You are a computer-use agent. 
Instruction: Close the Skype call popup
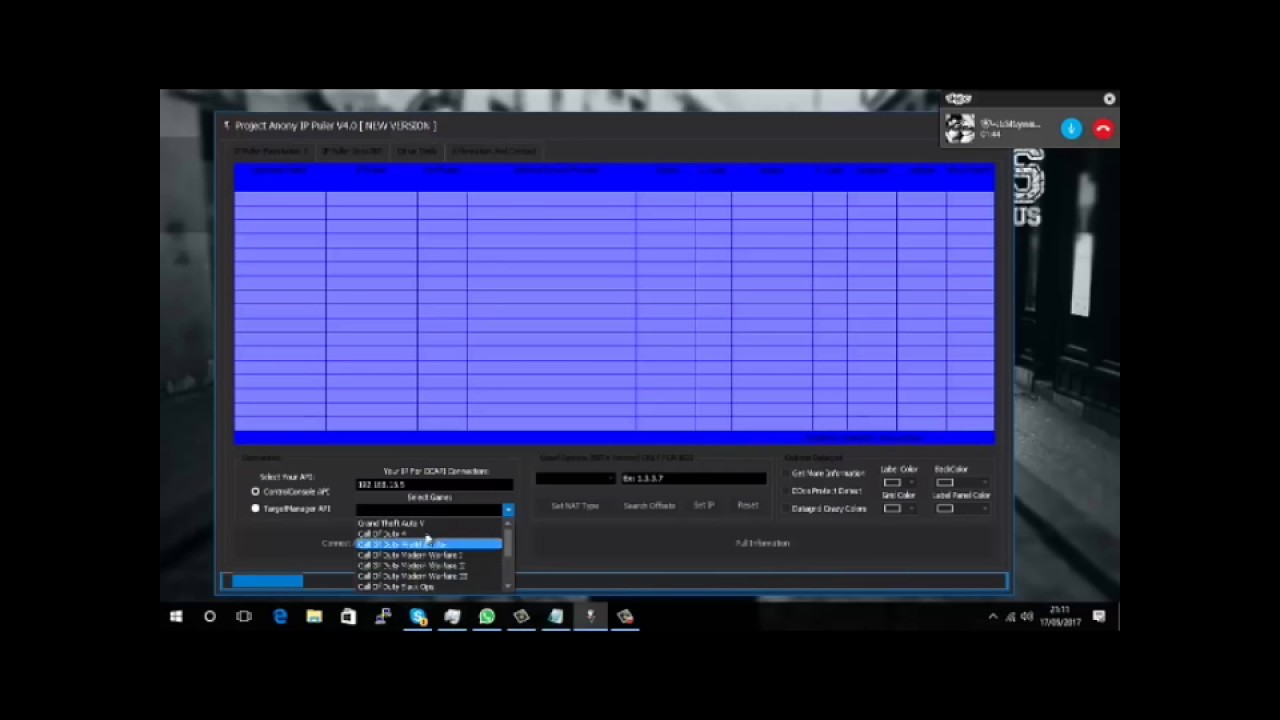pyautogui.click(x=1109, y=99)
